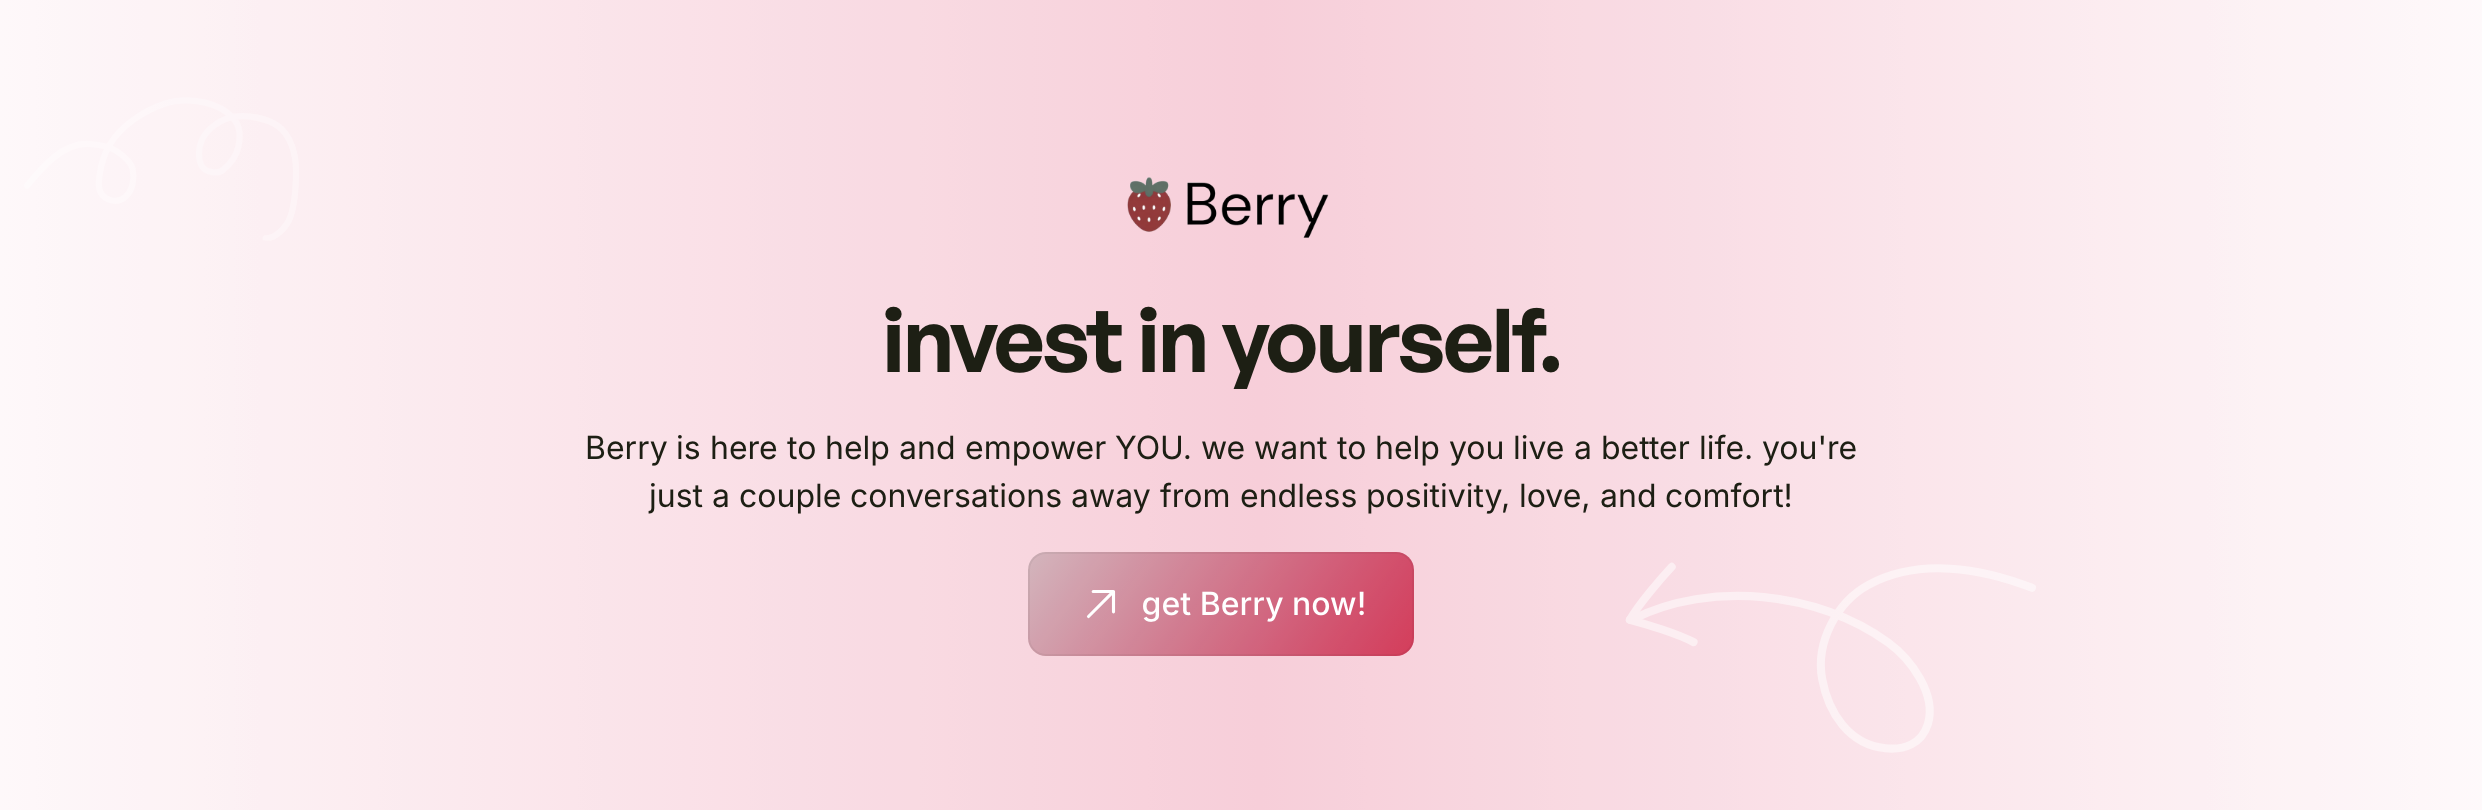Screen dimensions: 2482x810
Task: Tap the diagonal arrow before 'get Berry now!'
Action: [1101, 603]
